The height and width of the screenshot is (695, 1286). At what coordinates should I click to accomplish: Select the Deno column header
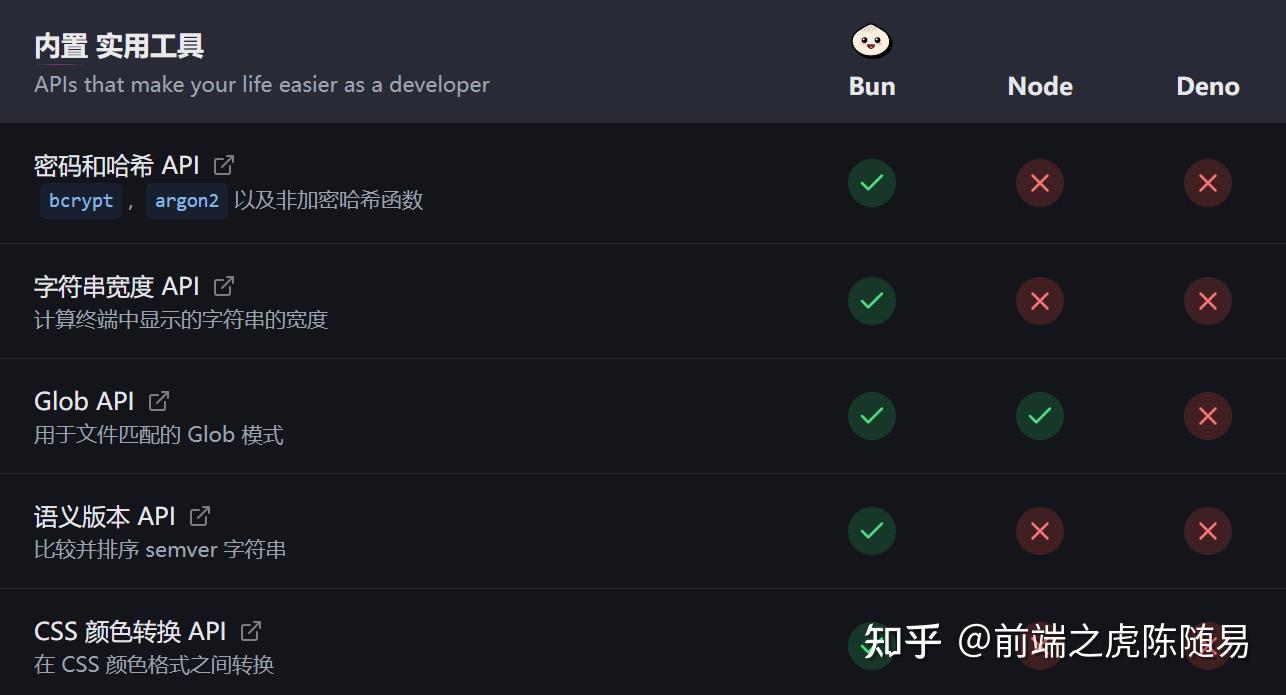1207,86
